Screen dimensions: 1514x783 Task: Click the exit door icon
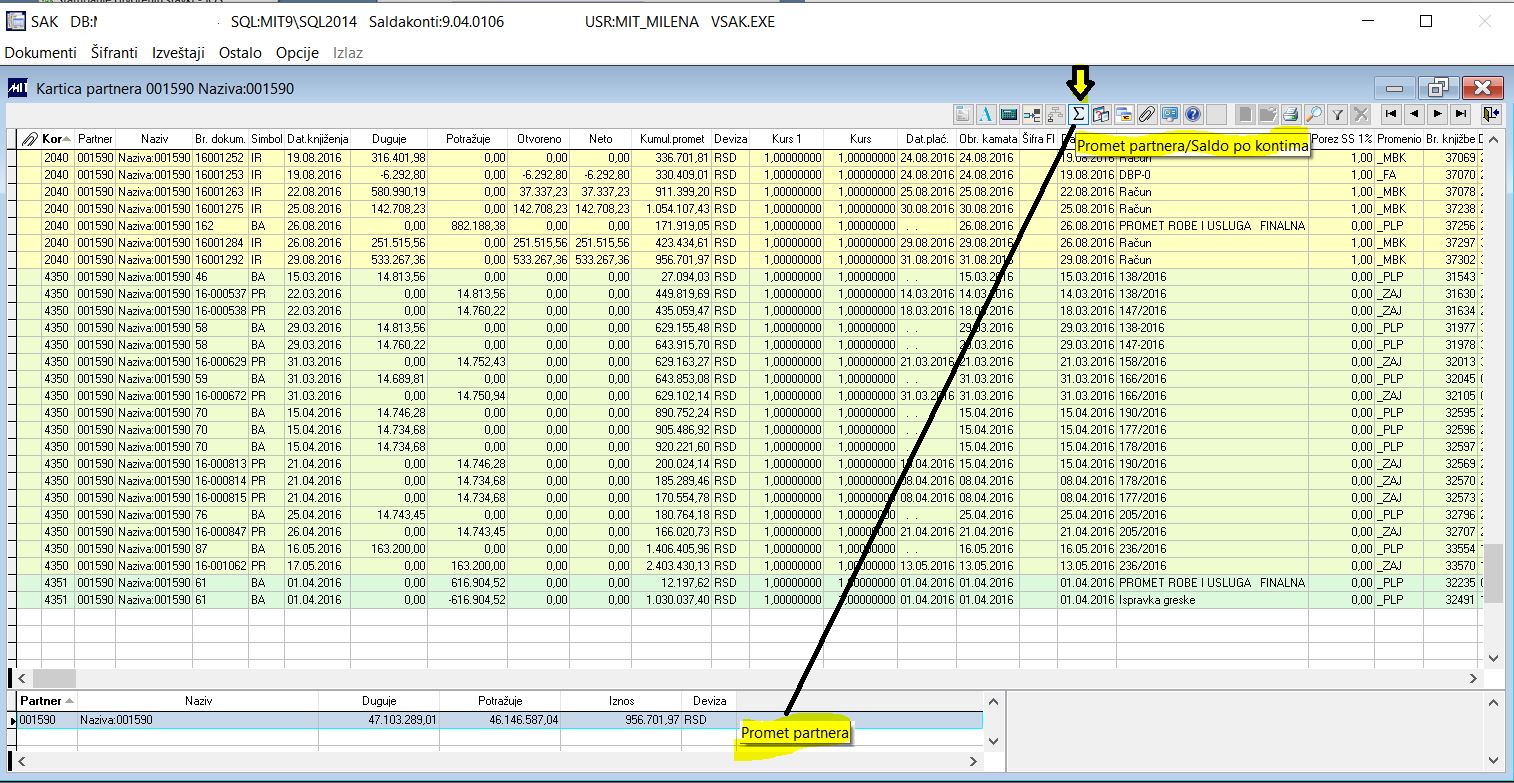click(x=1491, y=114)
